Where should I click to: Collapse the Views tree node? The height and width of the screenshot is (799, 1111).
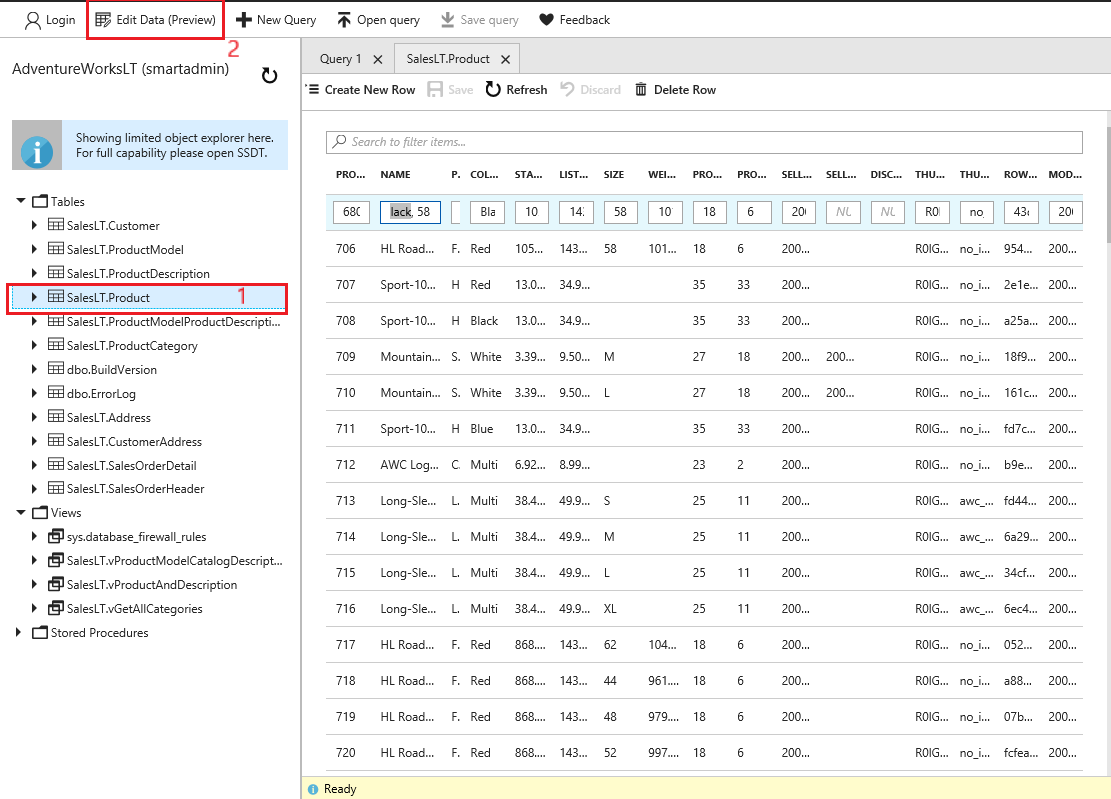(21, 513)
